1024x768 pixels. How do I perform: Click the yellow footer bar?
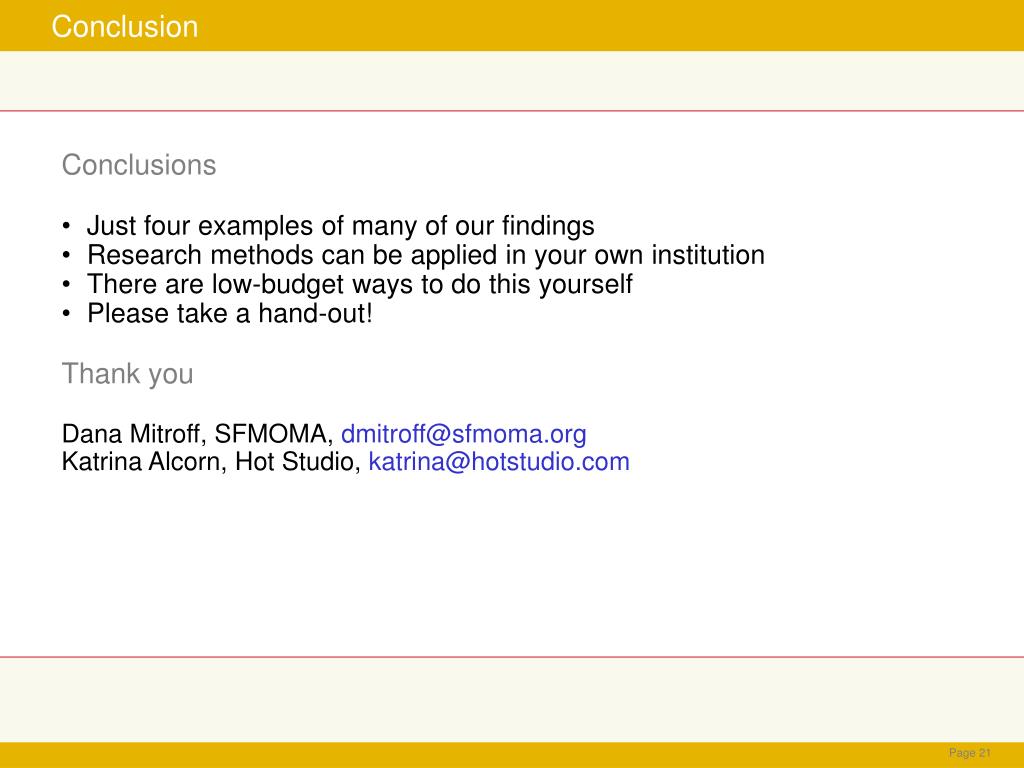click(512, 755)
